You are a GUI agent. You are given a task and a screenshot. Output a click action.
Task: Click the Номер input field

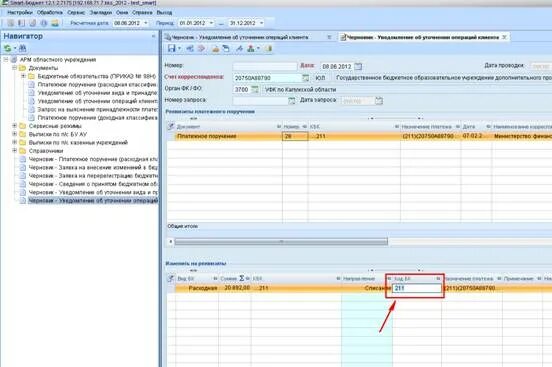(265, 66)
